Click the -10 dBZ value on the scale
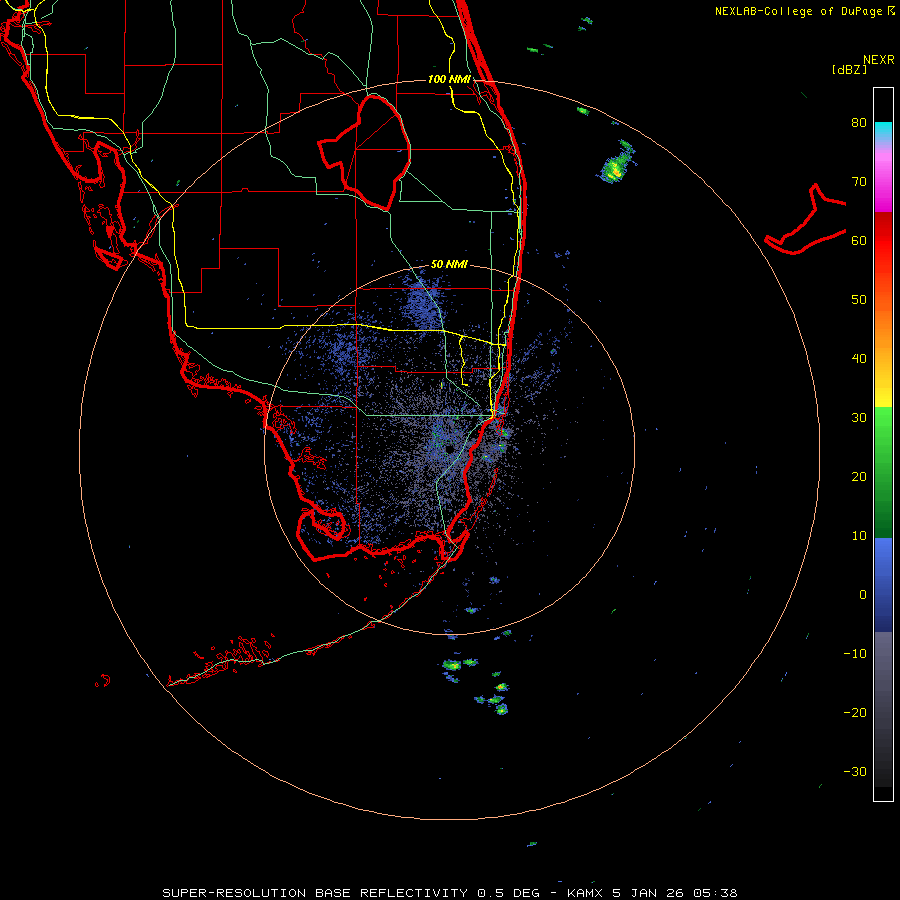 (855, 654)
